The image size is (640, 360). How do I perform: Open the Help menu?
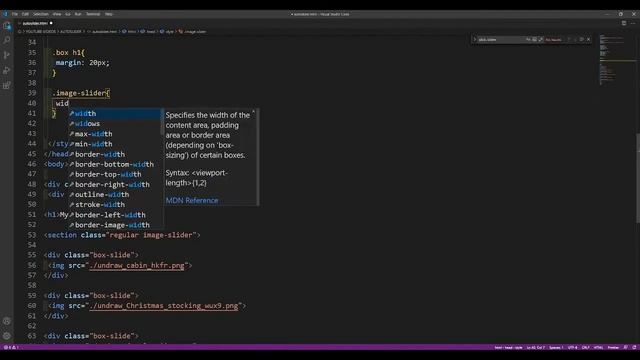tap(109, 14)
